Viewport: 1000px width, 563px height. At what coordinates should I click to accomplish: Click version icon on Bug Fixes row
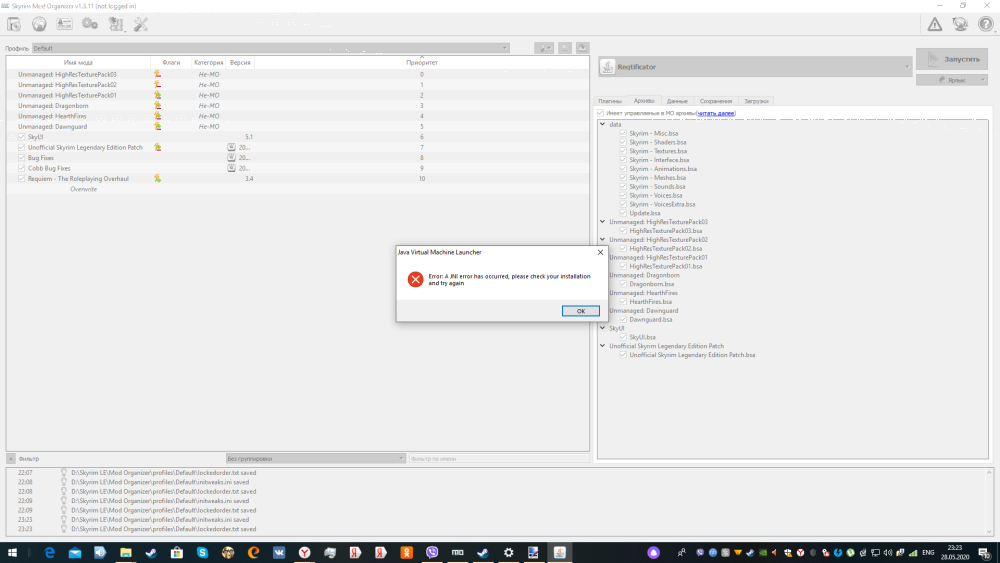[232, 157]
